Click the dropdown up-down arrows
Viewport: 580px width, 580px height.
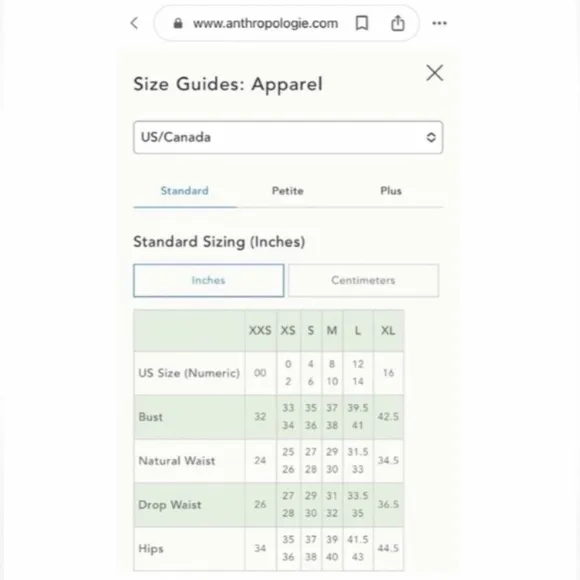click(431, 137)
